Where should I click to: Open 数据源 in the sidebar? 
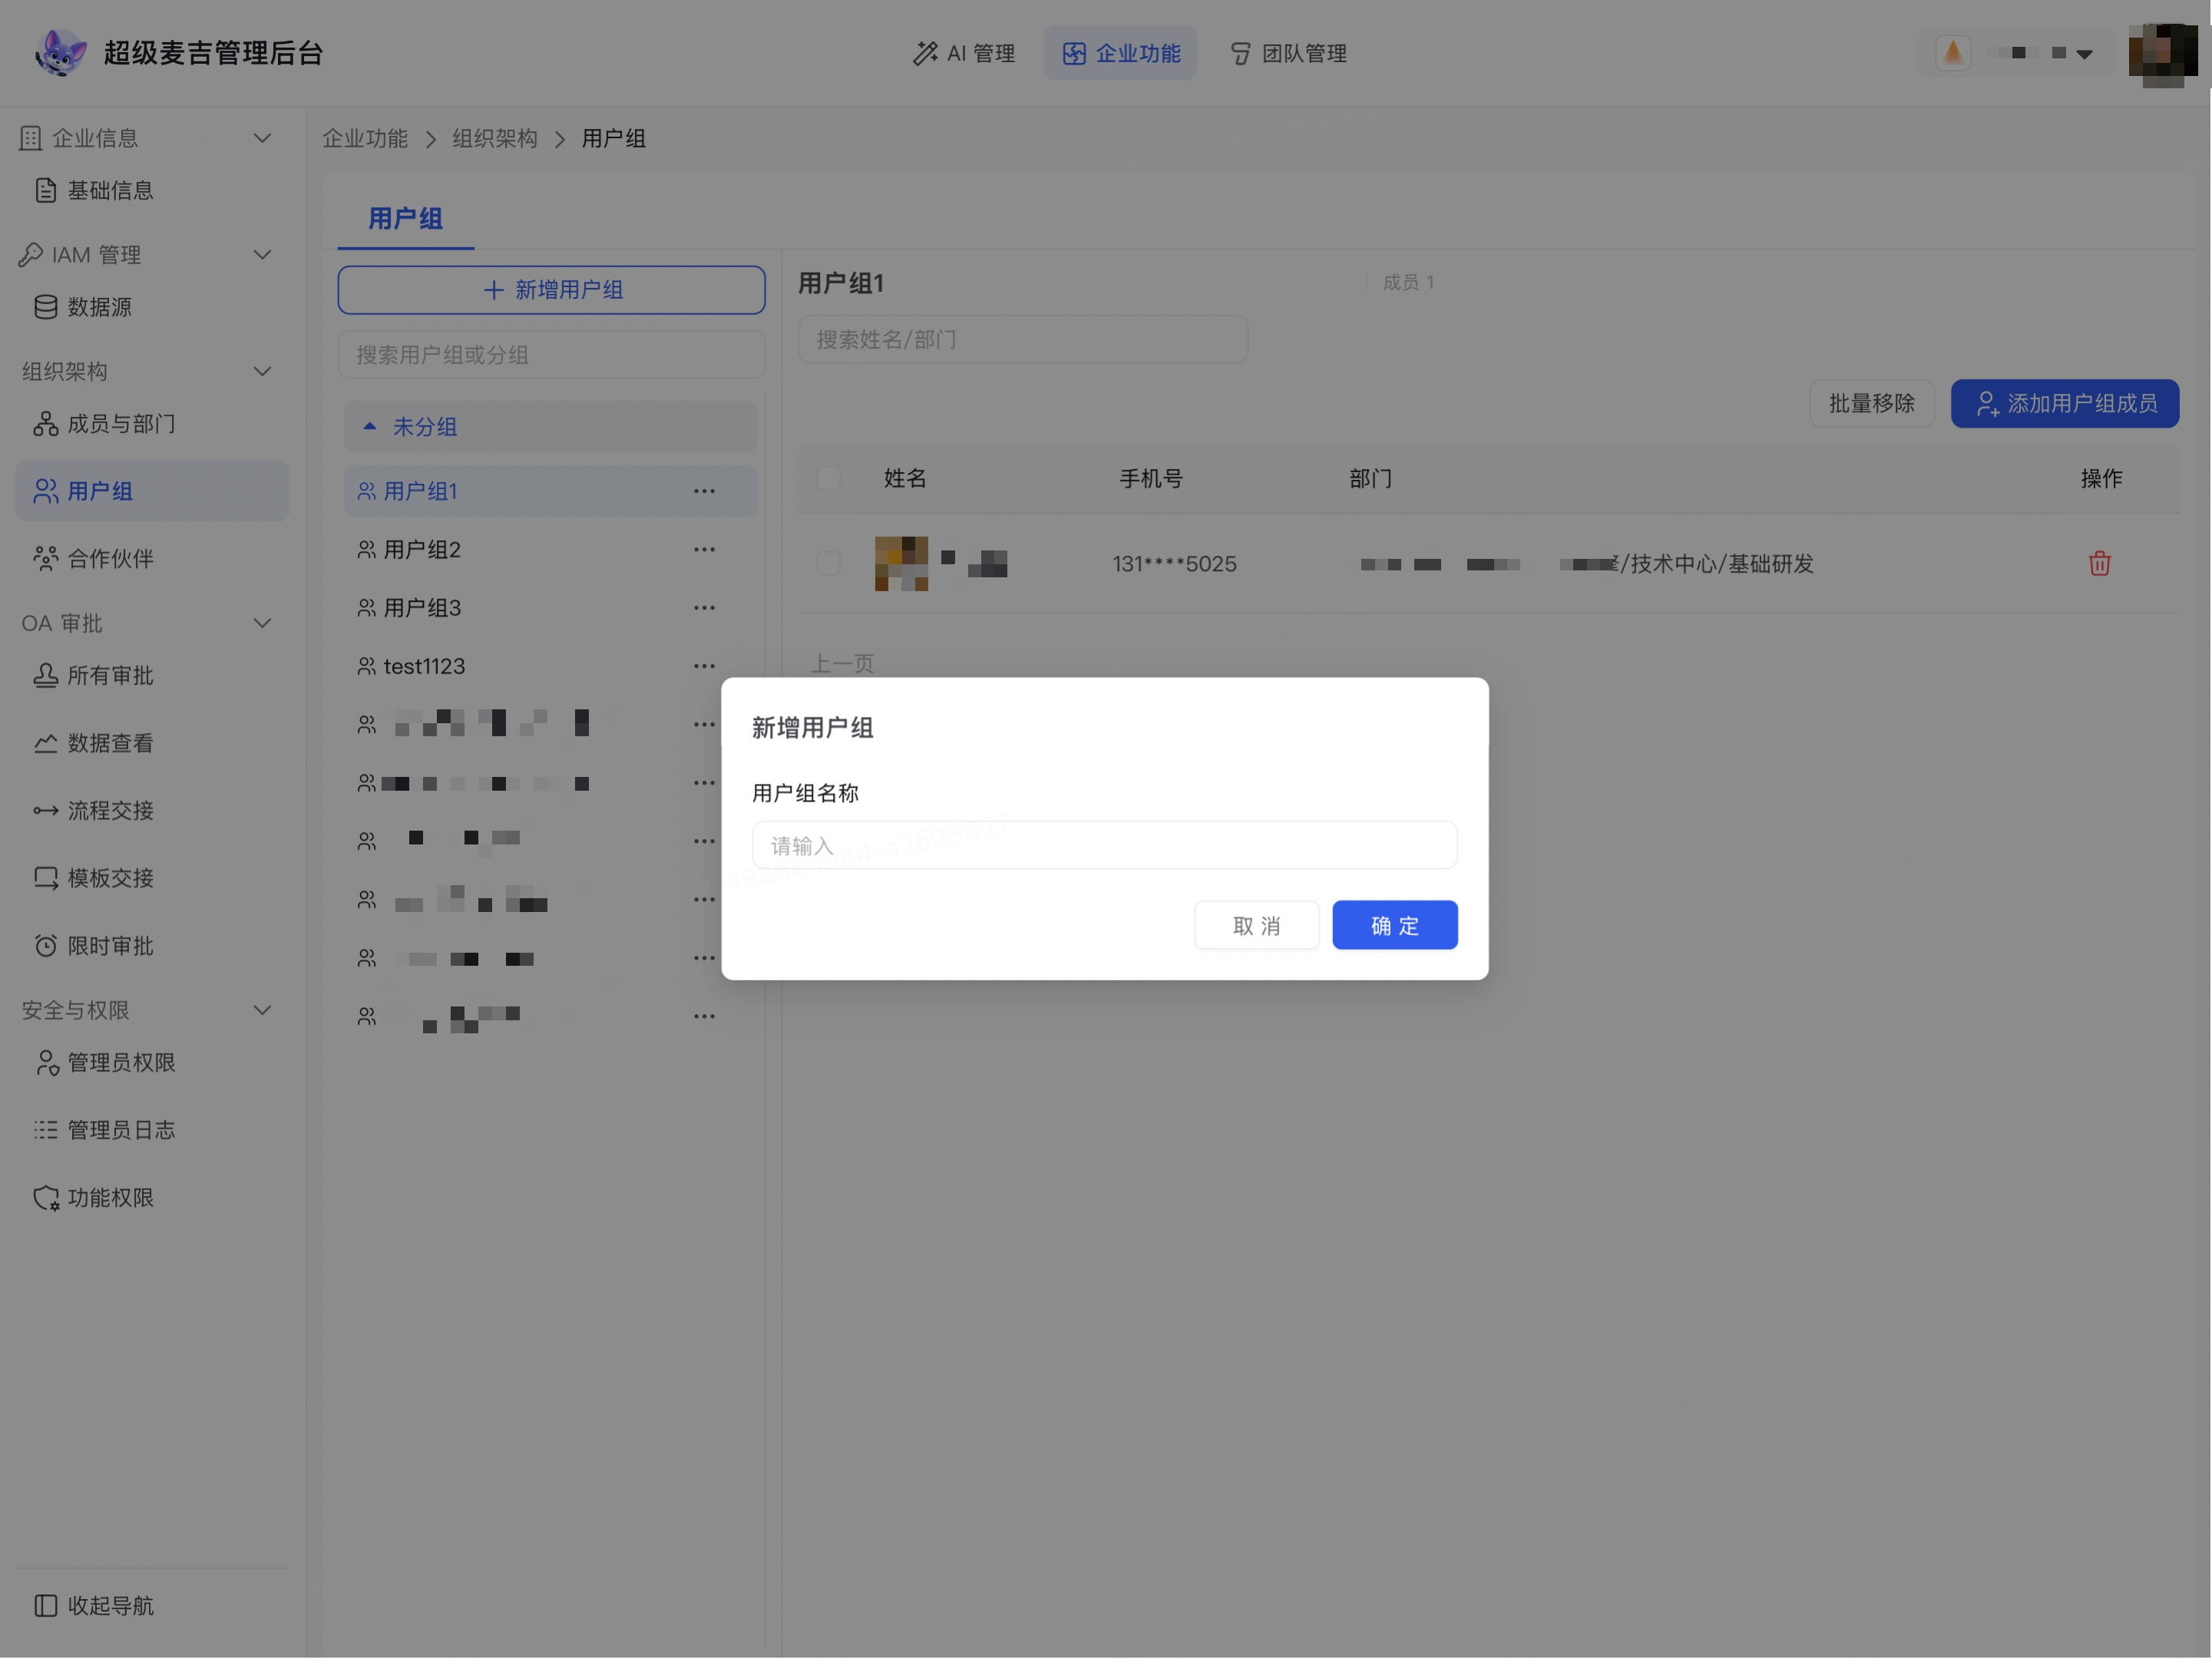tap(99, 307)
